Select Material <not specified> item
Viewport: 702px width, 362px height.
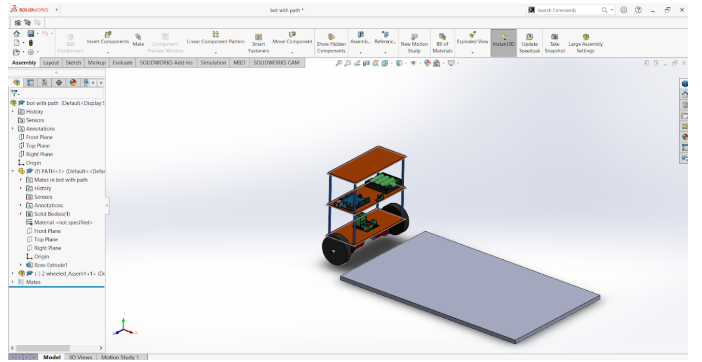point(63,222)
